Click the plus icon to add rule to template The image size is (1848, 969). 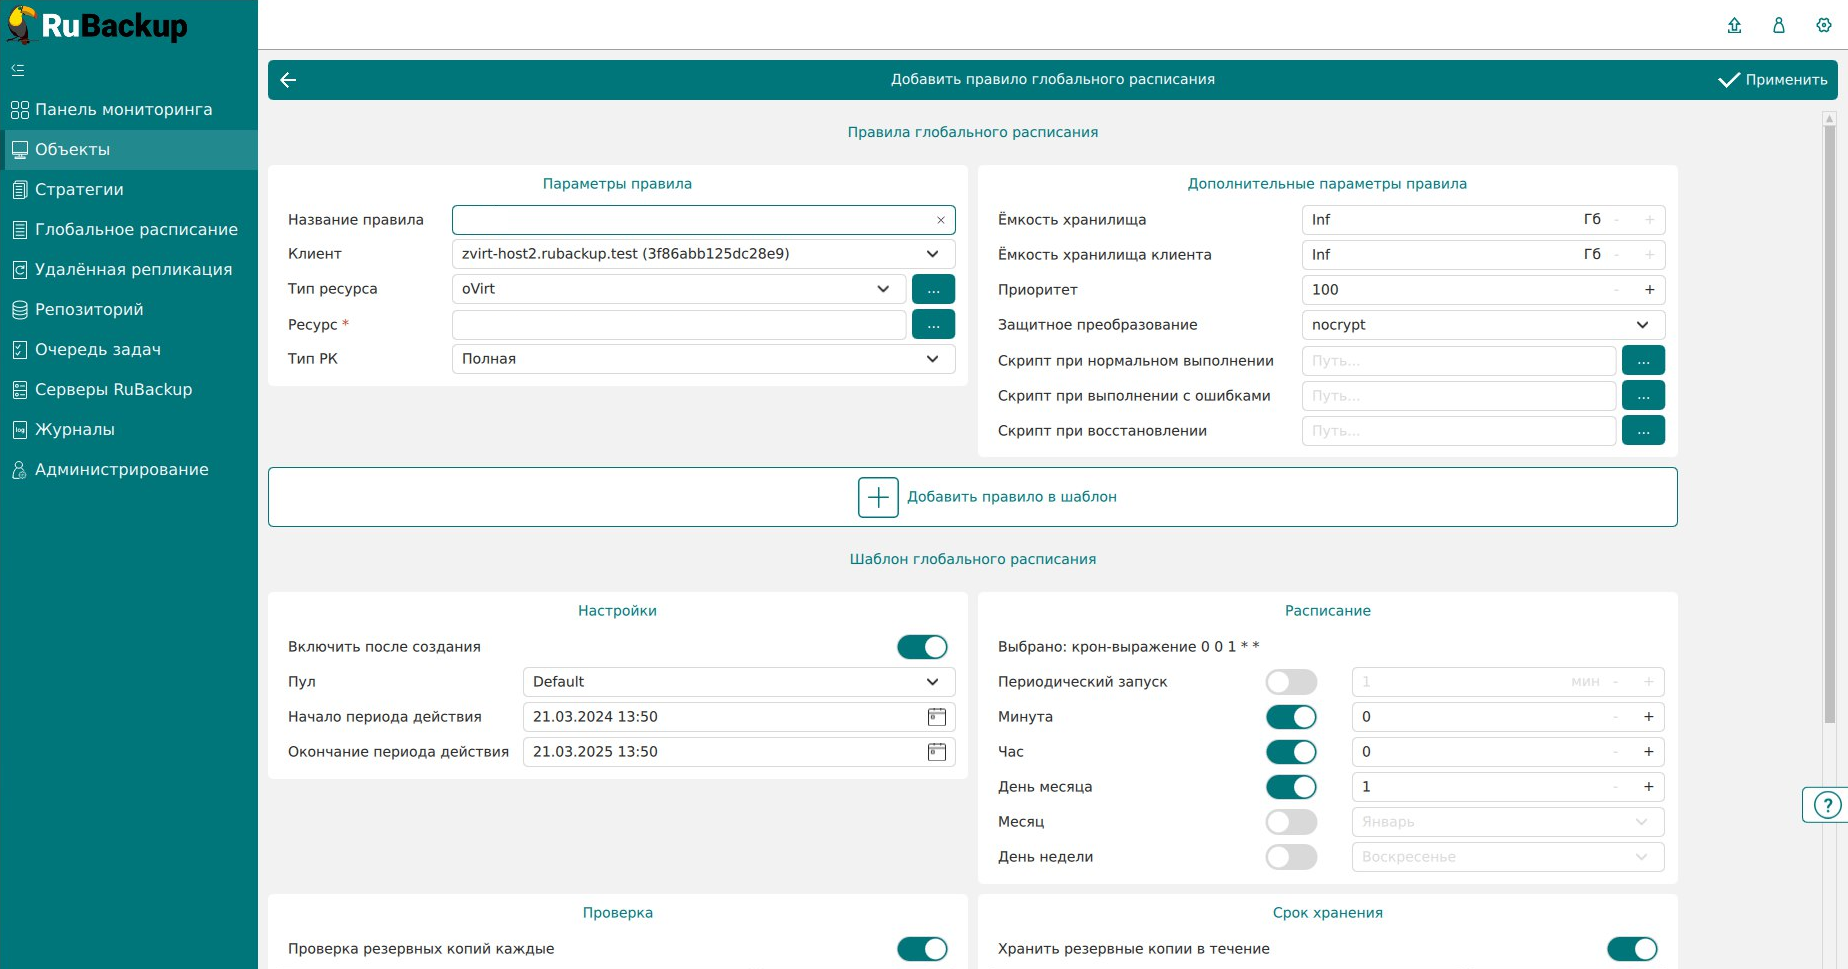tap(878, 497)
